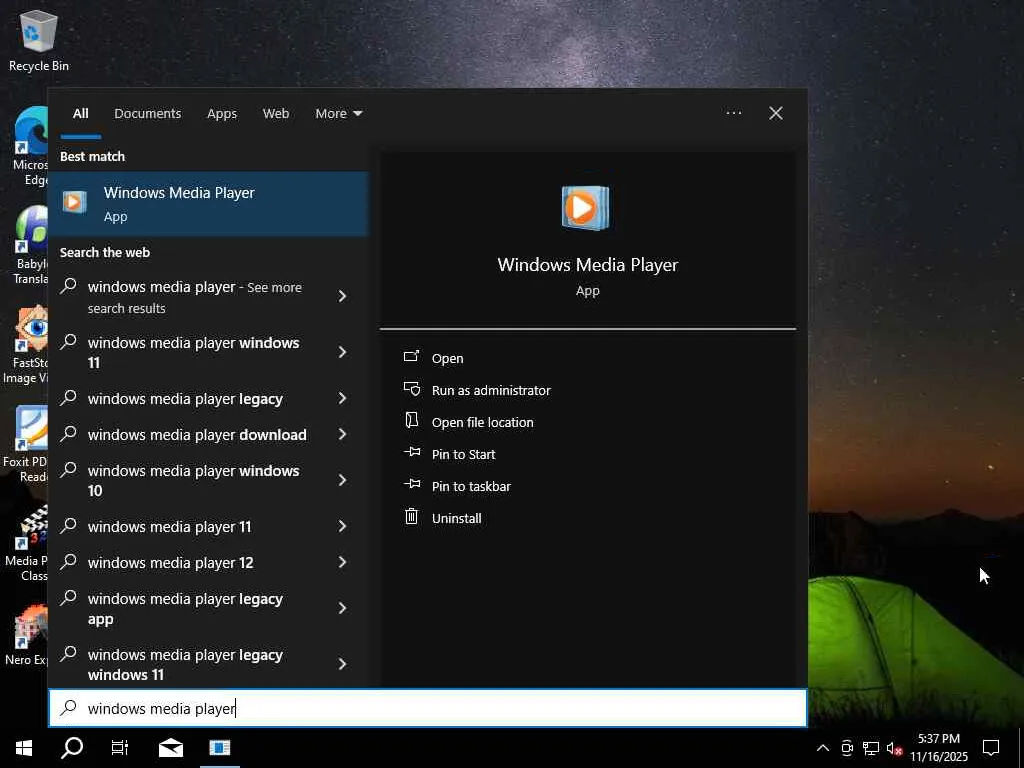
Task: Click the muted volume speaker tray icon
Action: tap(894, 748)
